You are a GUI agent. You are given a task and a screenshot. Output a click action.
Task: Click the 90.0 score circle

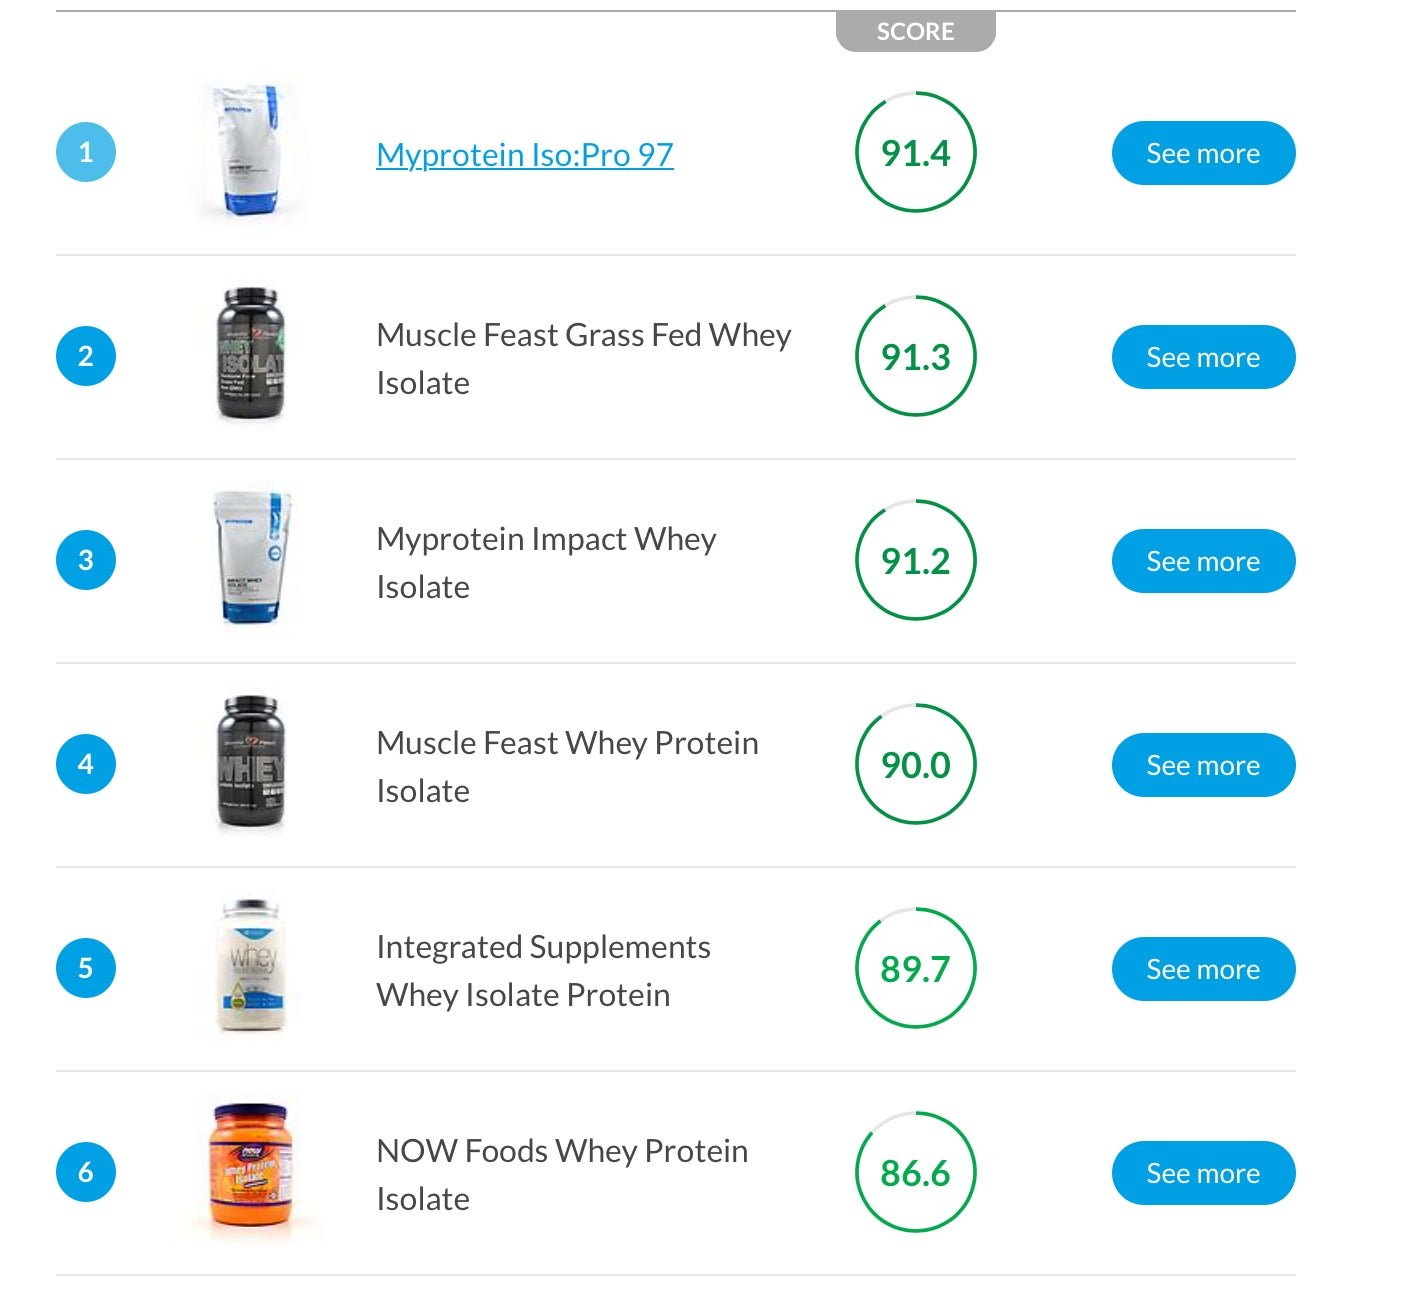916,764
